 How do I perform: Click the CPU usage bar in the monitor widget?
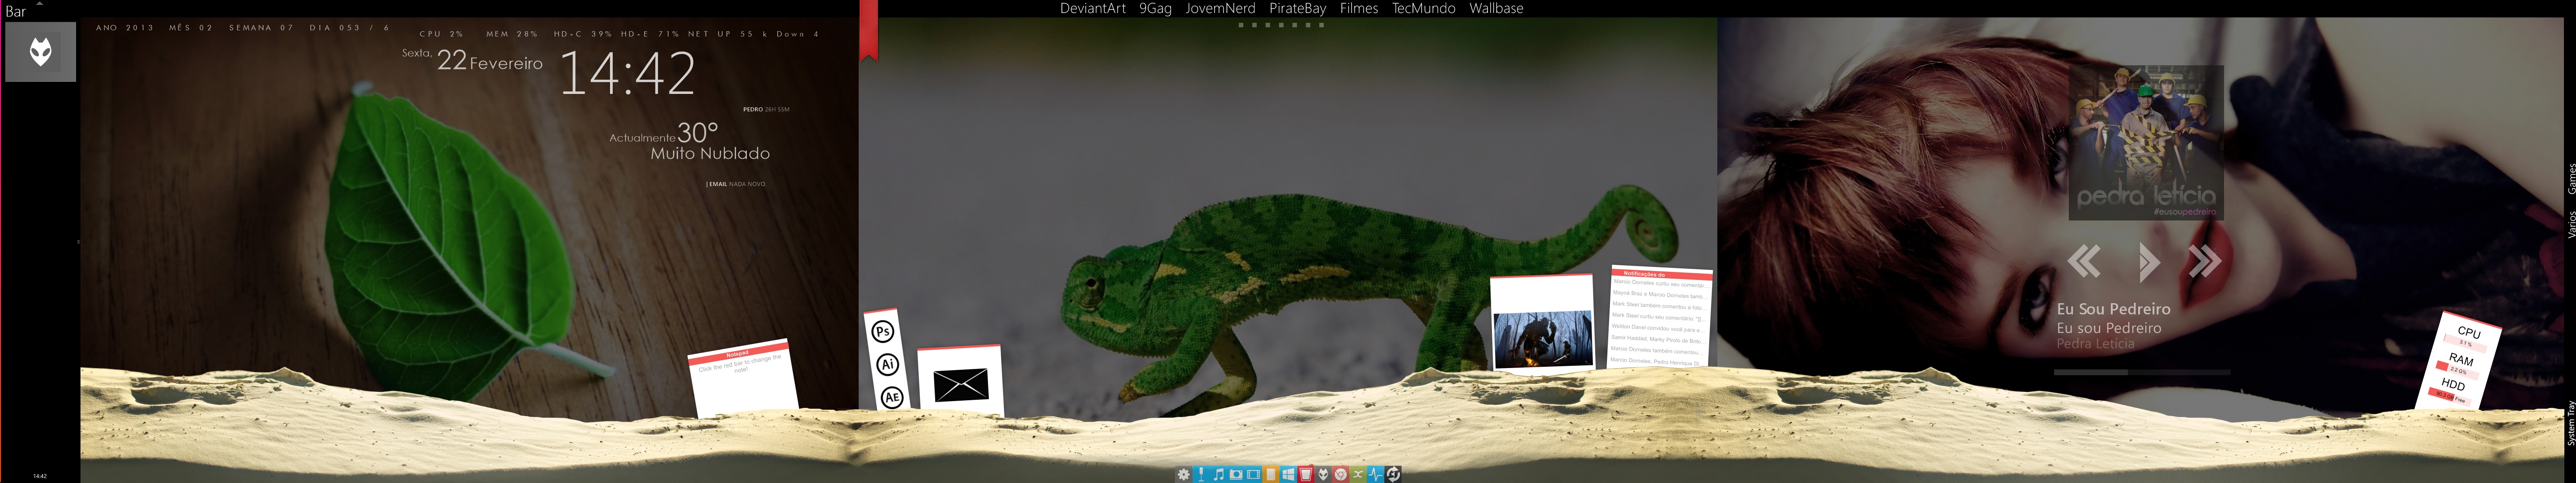click(2465, 344)
